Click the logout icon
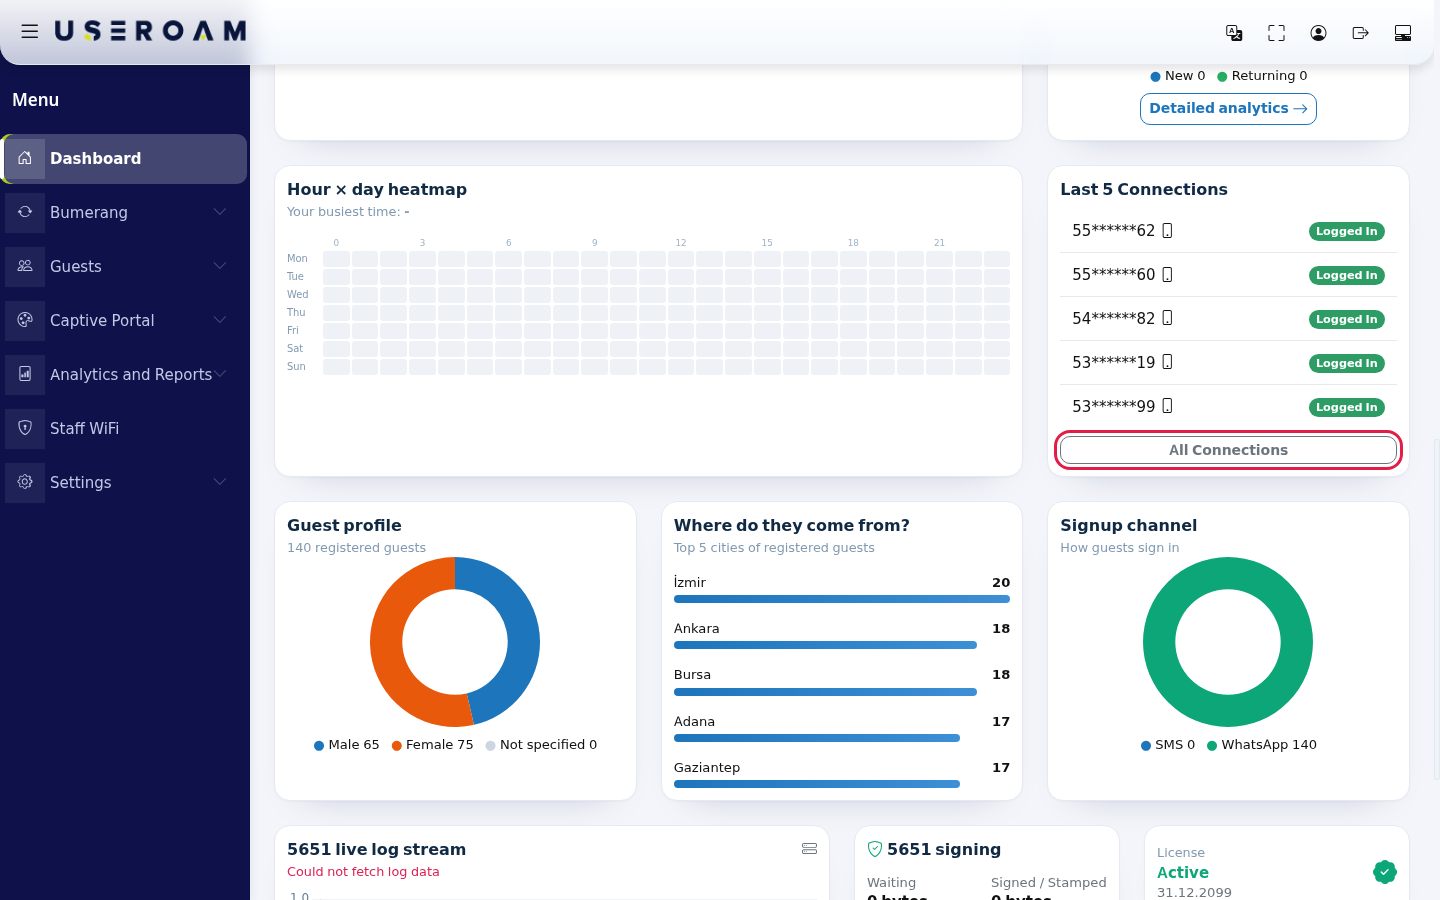Screen dimensions: 1440x900 point(1360,33)
